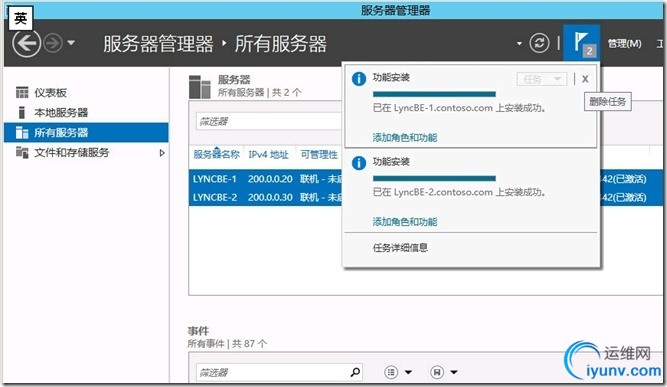Select 仪表板 in the sidebar
This screenshot has height=387, width=667.
(50, 93)
